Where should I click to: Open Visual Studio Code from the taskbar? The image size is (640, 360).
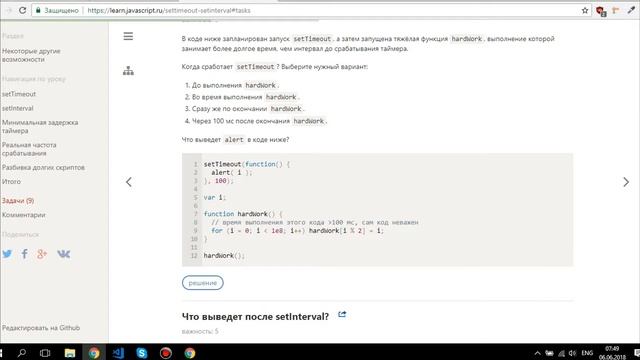118,353
